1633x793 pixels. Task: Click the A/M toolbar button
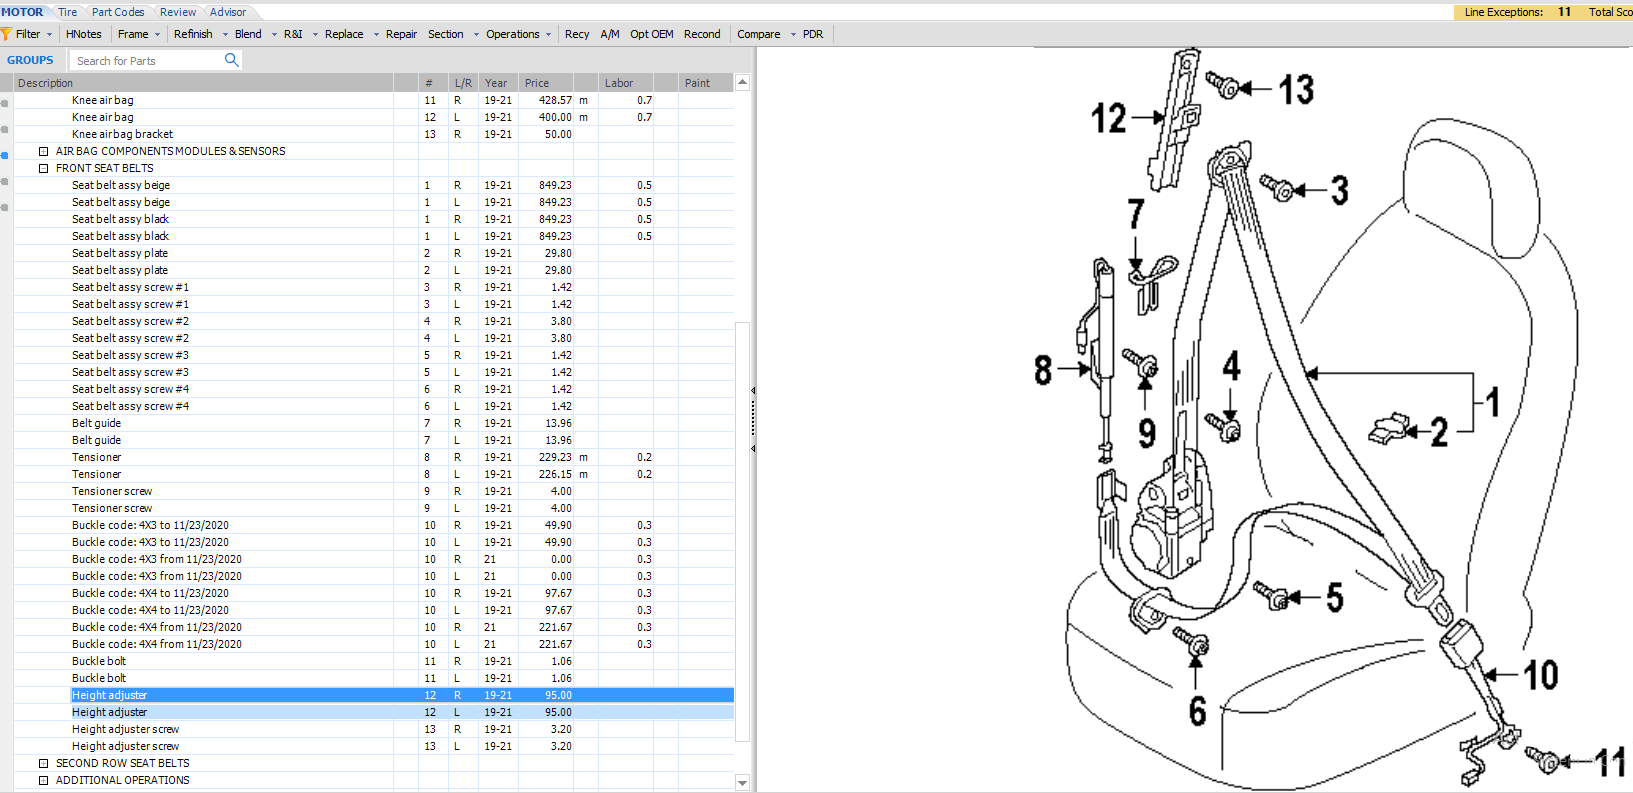[610, 34]
